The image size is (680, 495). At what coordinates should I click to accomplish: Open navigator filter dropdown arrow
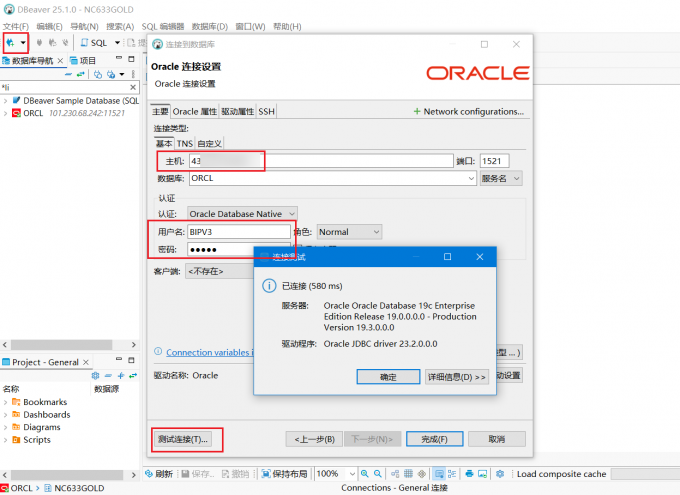[x=122, y=74]
